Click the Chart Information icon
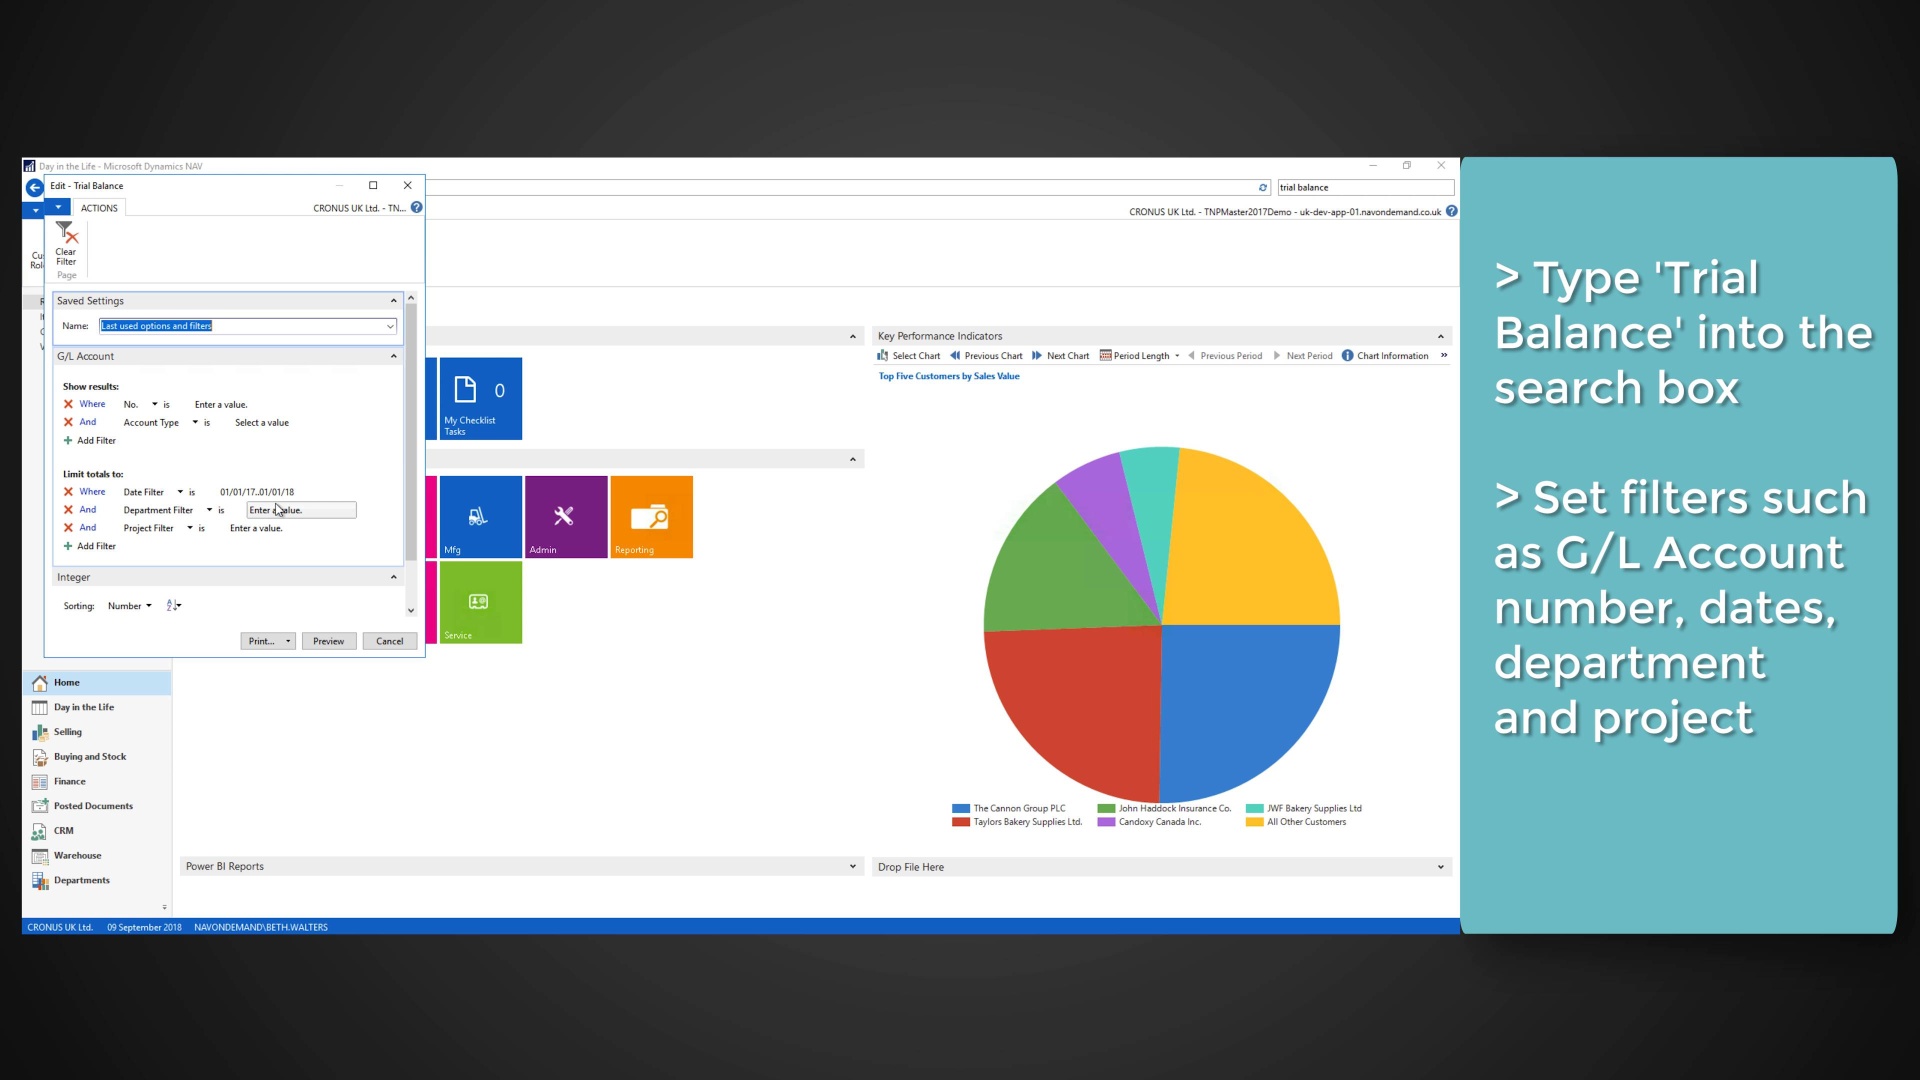Screen dimensions: 1920x1080 [x=1348, y=355]
